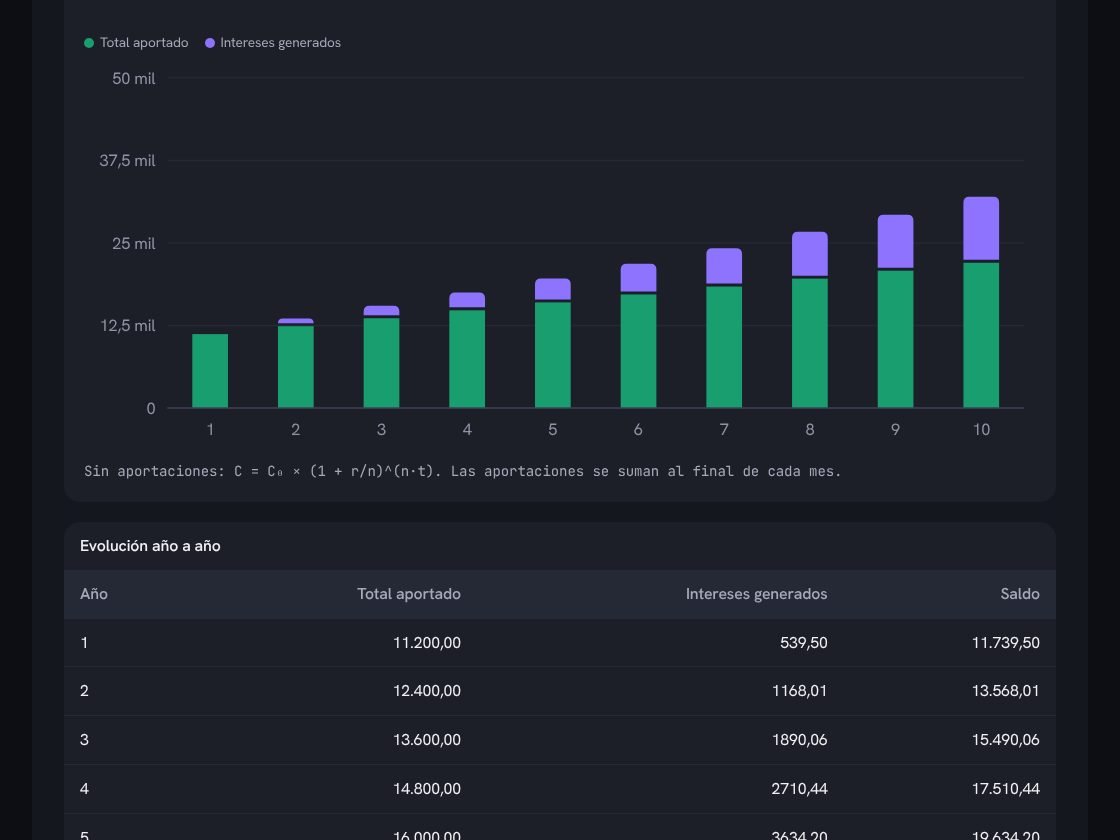Click the 11.739,50 saldo cell
Image resolution: width=1120 pixels, height=840 pixels.
pos(1006,643)
